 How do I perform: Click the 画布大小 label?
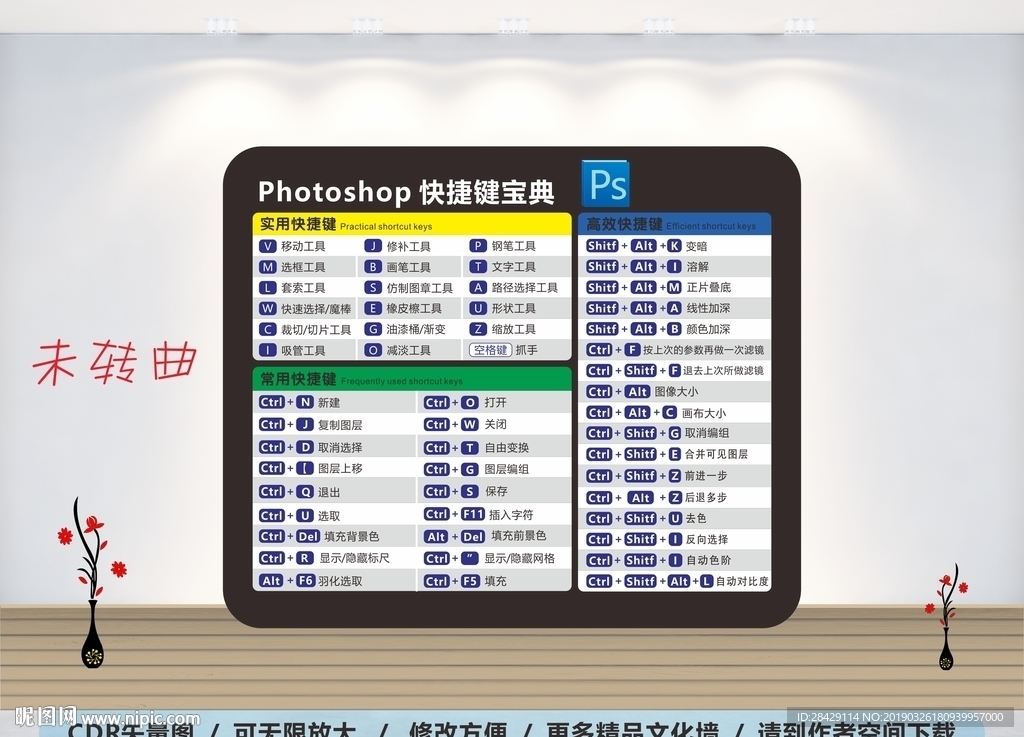[x=704, y=413]
